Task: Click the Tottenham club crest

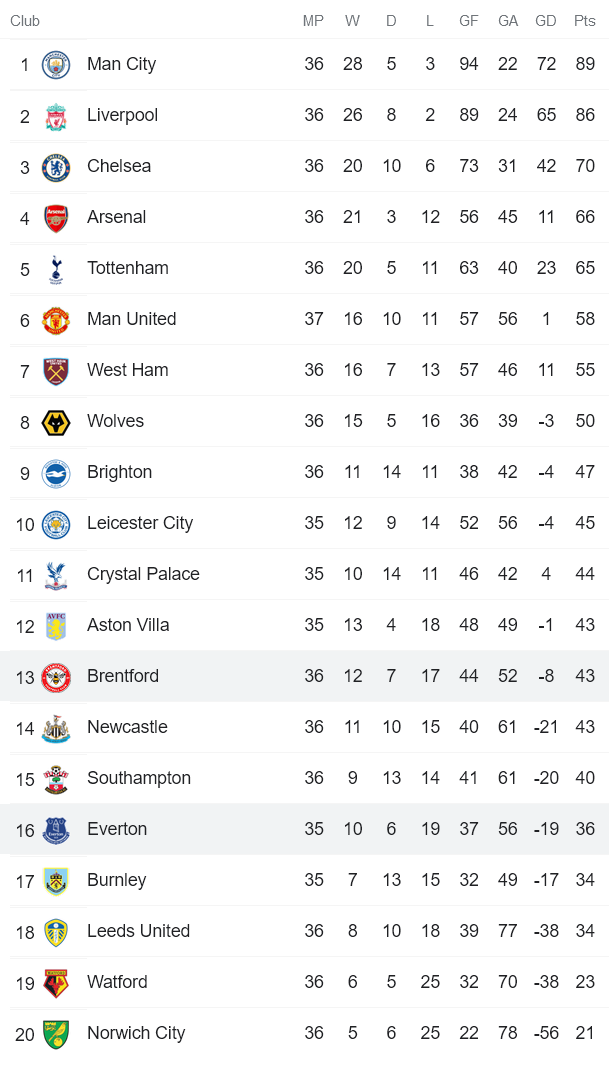Action: click(x=56, y=269)
